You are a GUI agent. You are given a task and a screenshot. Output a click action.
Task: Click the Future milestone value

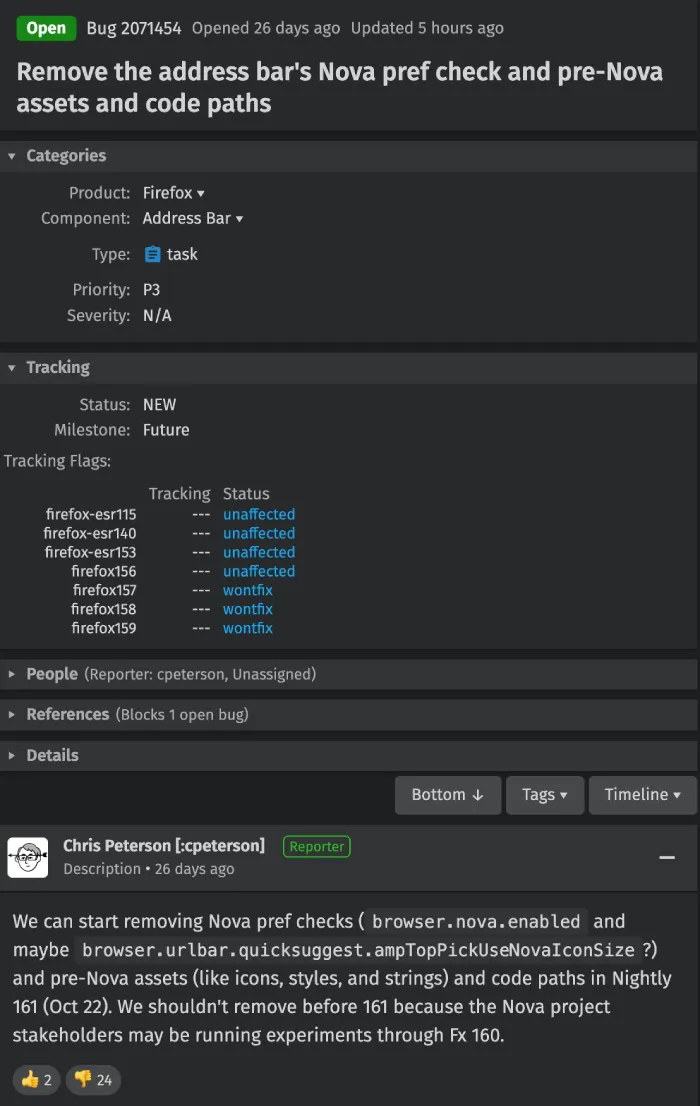(x=166, y=430)
